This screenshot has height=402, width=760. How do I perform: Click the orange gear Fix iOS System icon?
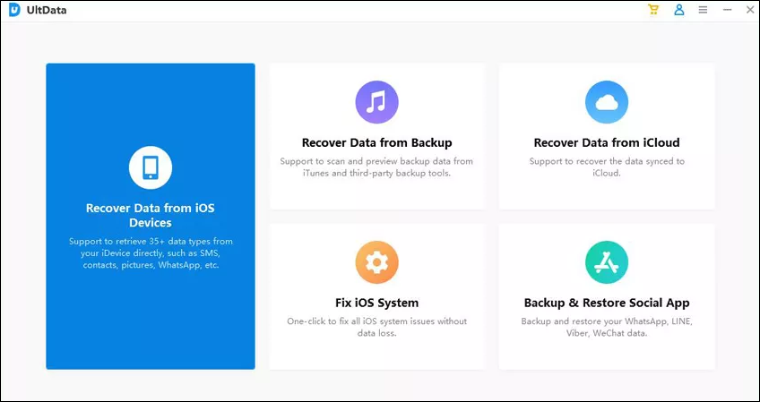(377, 262)
